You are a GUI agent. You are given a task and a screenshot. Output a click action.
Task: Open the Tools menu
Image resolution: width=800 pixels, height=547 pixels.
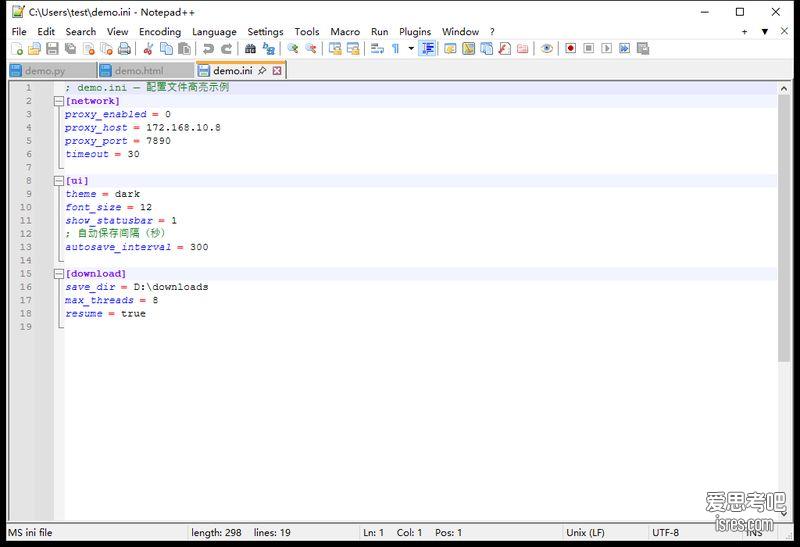307,32
